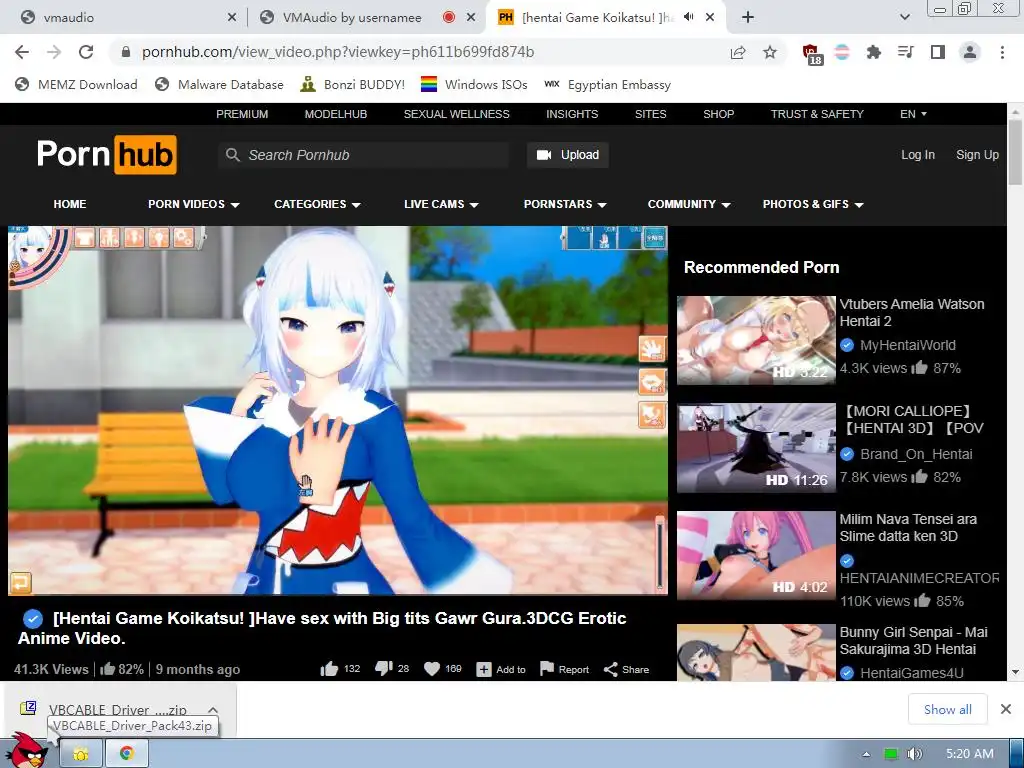
Task: Click the Share button under the video
Action: click(x=626, y=669)
